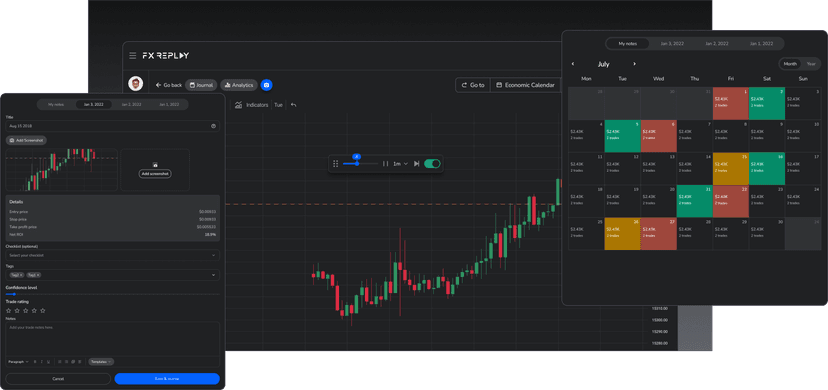828x390 pixels.
Task: Switch calendar to Month view
Action: pos(790,64)
